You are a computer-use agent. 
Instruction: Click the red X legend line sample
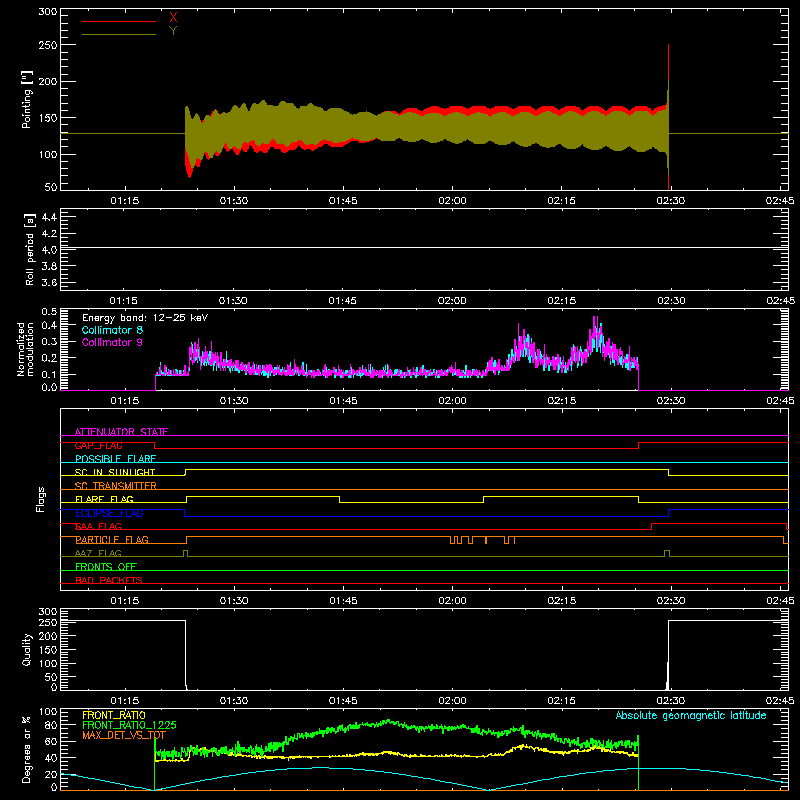(119, 21)
